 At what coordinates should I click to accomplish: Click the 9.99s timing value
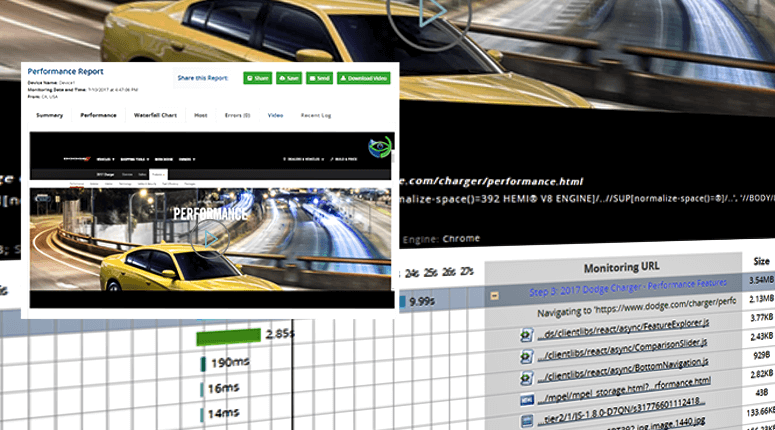(422, 301)
